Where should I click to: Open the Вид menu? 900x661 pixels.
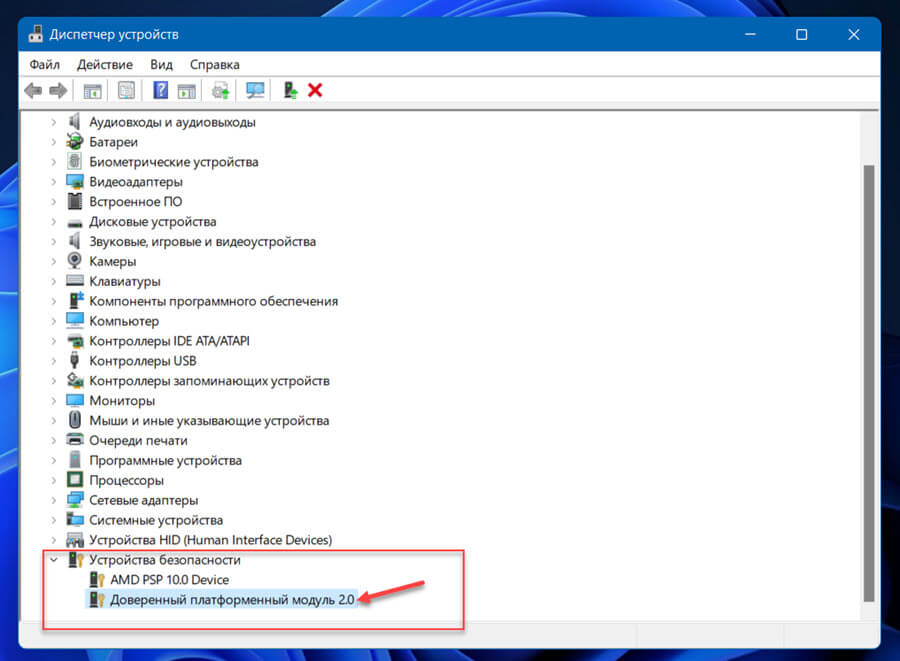click(161, 64)
